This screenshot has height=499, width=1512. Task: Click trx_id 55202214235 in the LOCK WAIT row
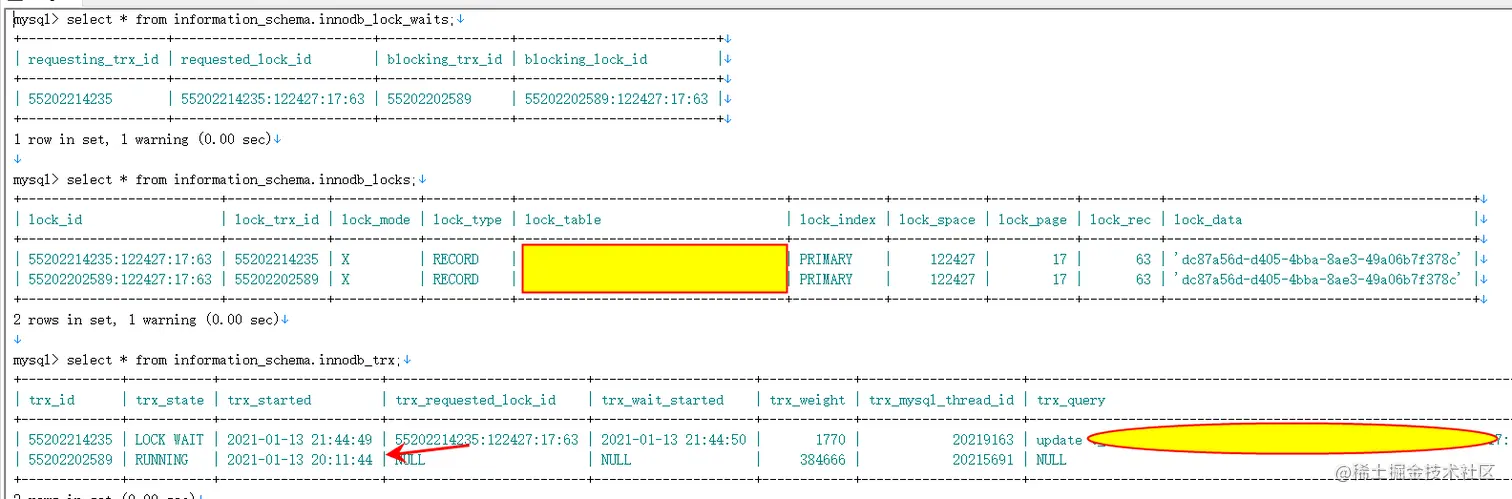point(70,439)
